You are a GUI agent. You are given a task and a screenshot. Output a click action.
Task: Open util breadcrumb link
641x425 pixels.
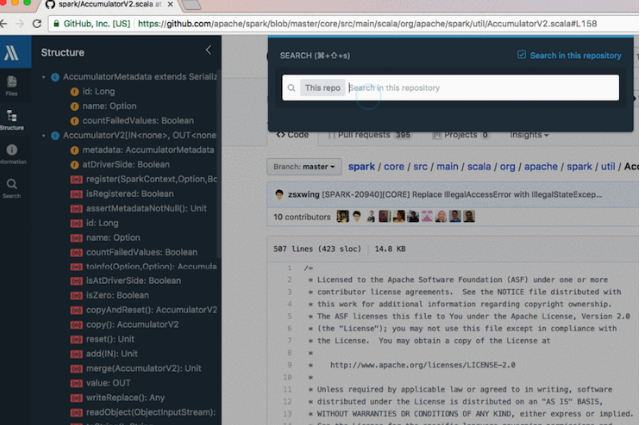click(x=608, y=167)
